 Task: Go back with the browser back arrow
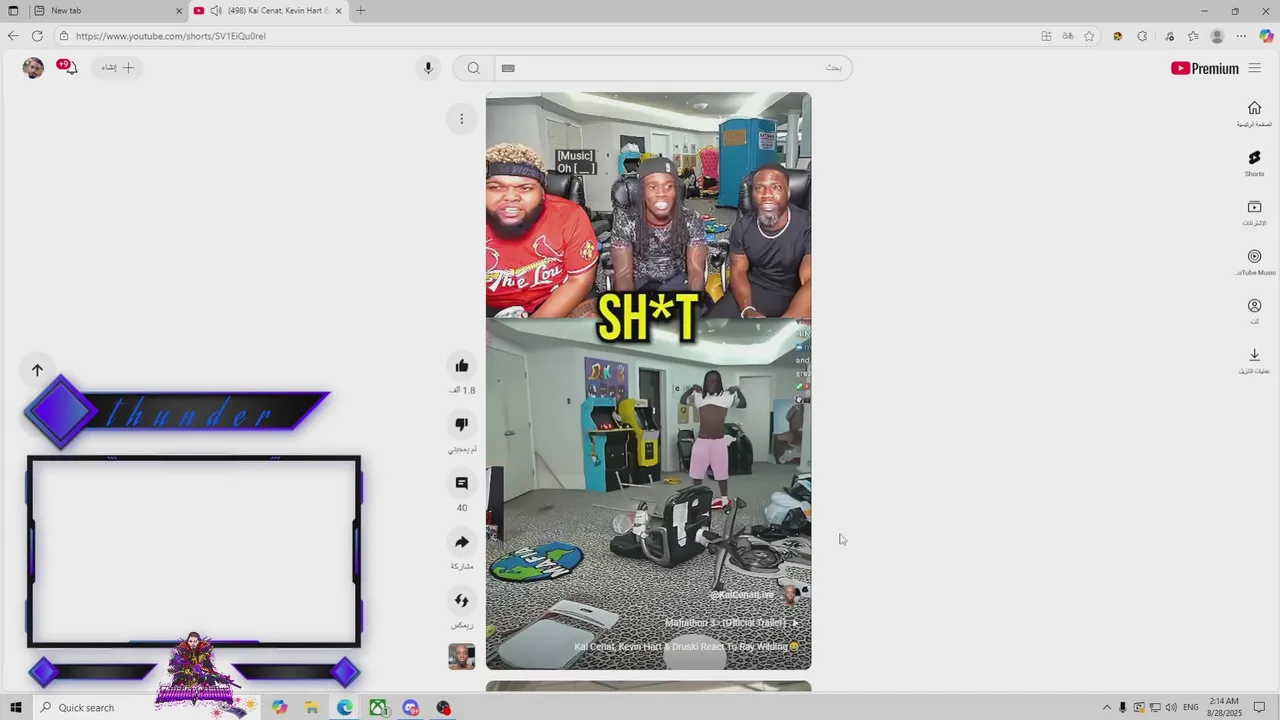12,36
